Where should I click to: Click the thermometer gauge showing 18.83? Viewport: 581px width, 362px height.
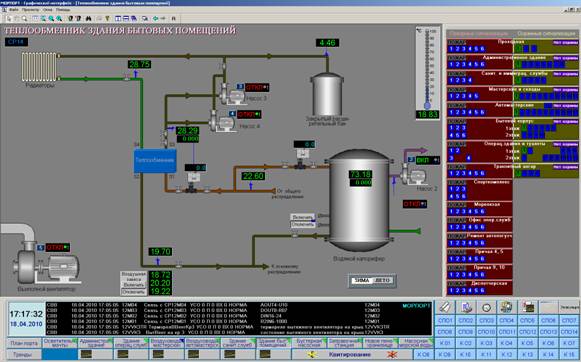pos(428,73)
